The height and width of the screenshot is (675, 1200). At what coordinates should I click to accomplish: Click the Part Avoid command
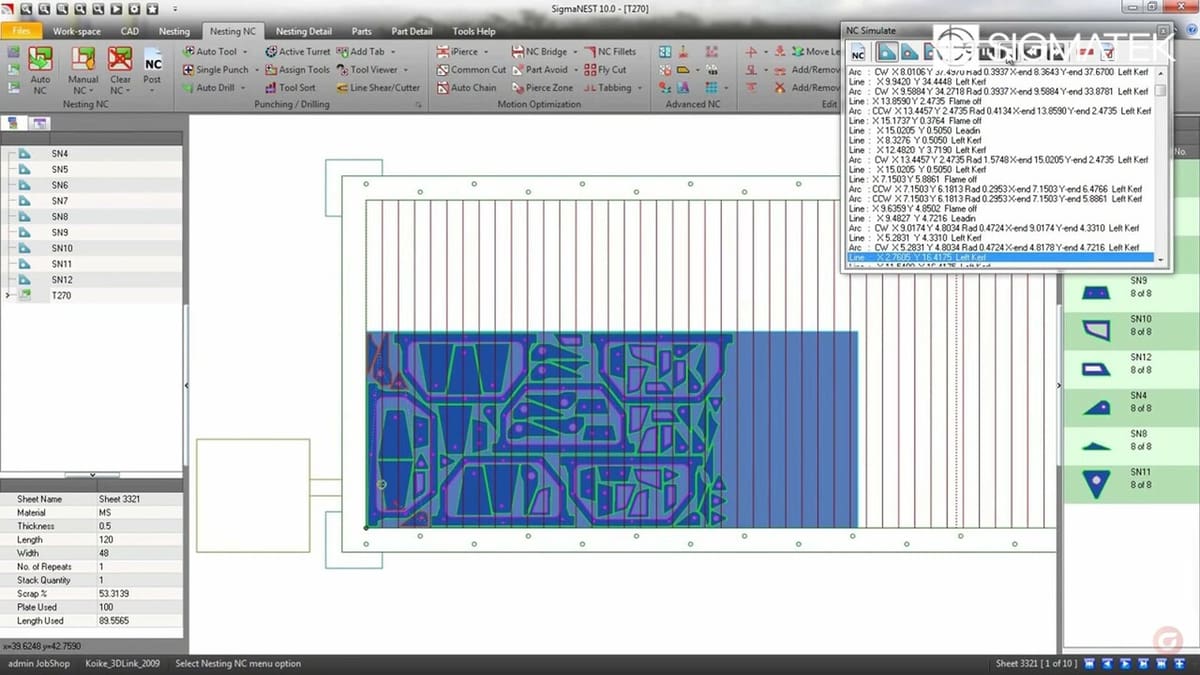pos(539,70)
